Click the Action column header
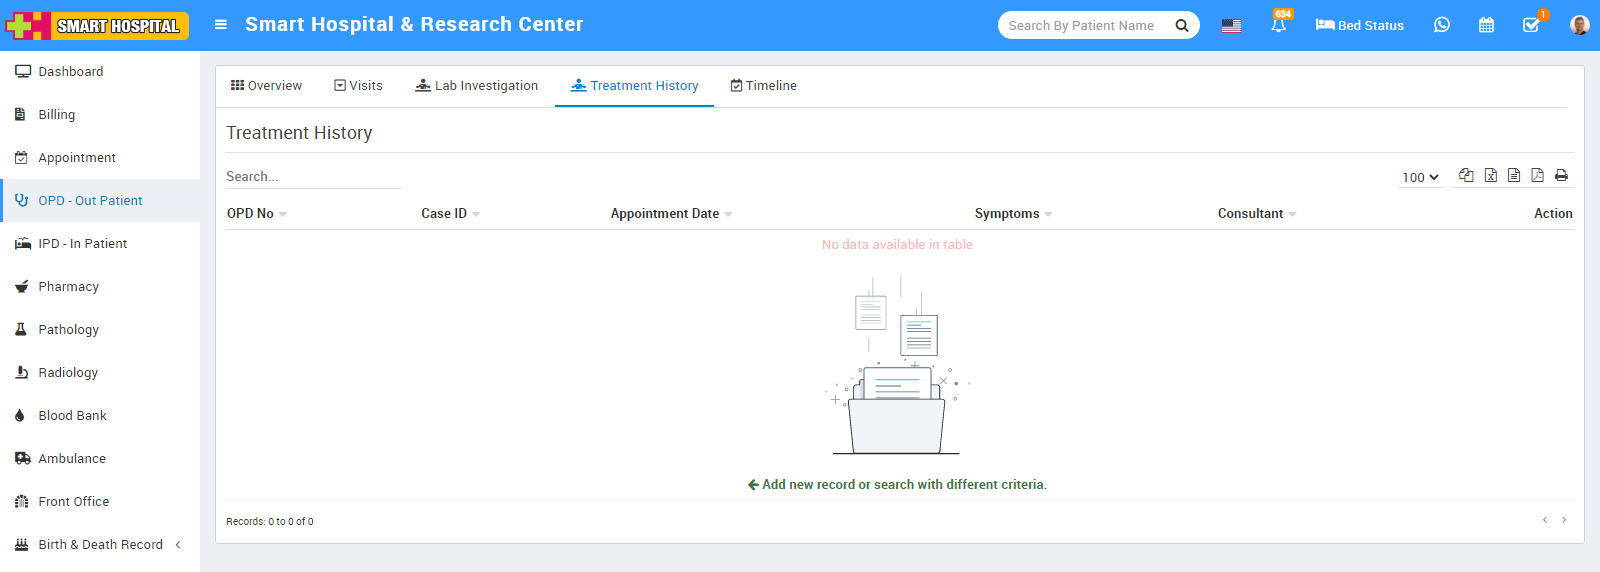This screenshot has width=1600, height=572. 1553,214
